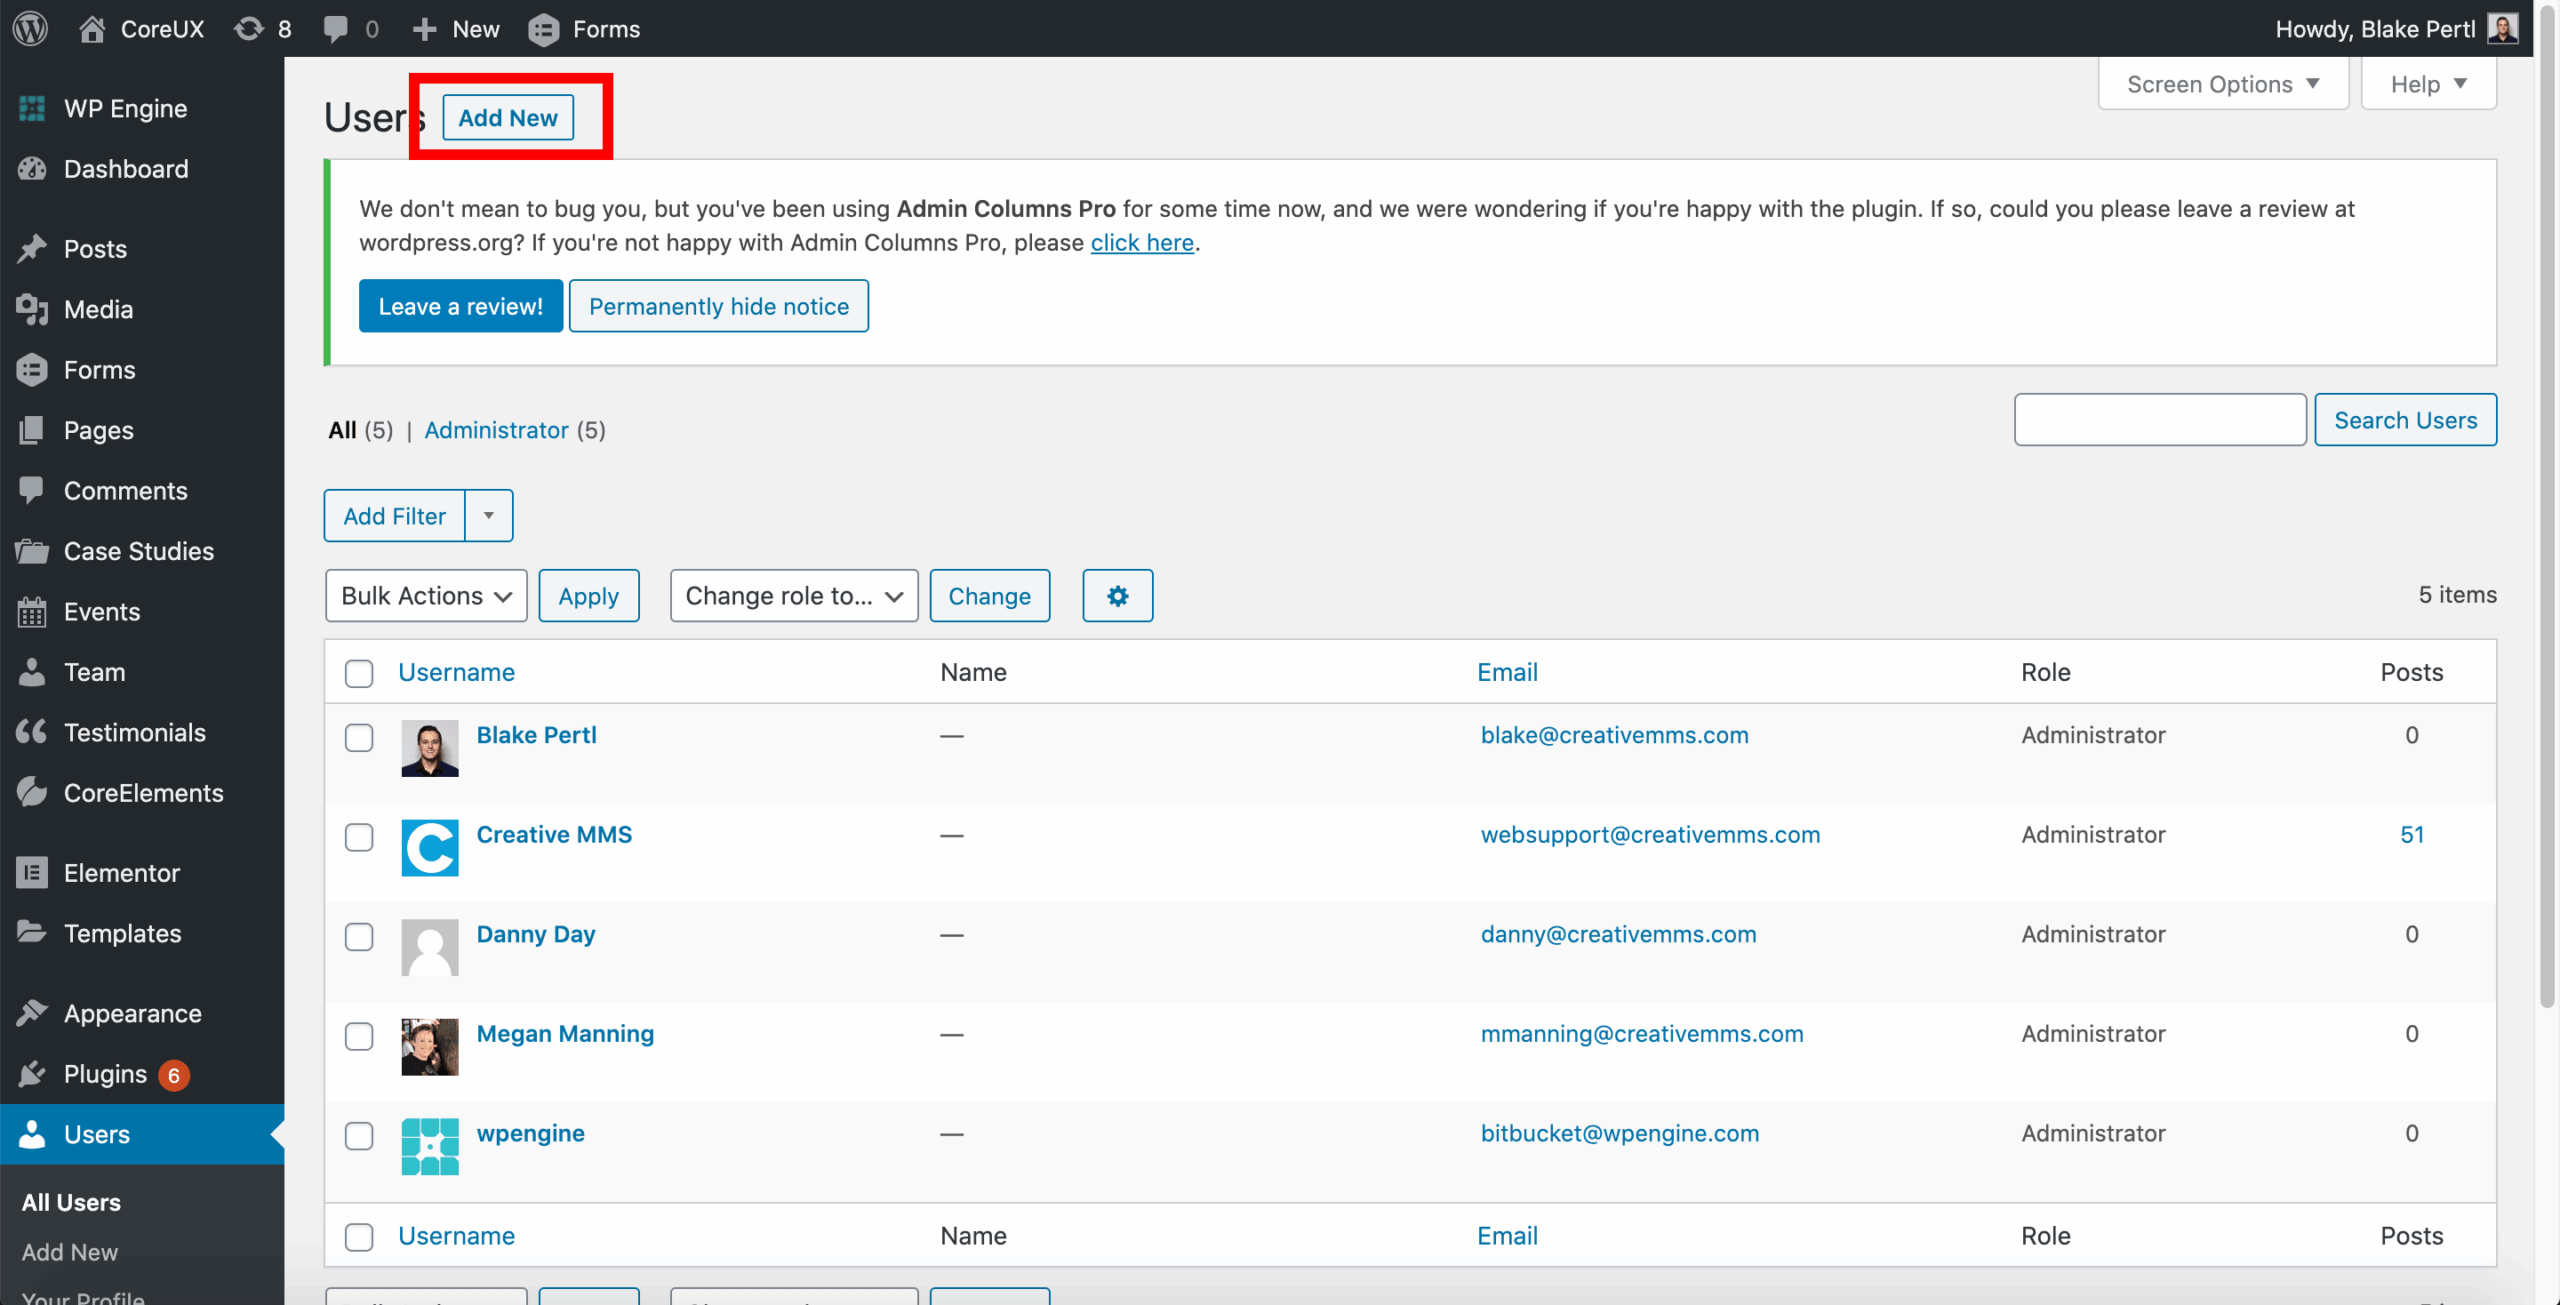
Task: Check the box for wpengine user
Action: coord(359,1136)
